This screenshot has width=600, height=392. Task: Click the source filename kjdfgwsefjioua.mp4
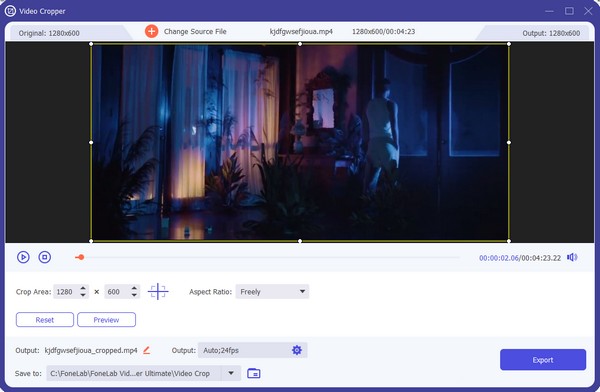coord(301,31)
